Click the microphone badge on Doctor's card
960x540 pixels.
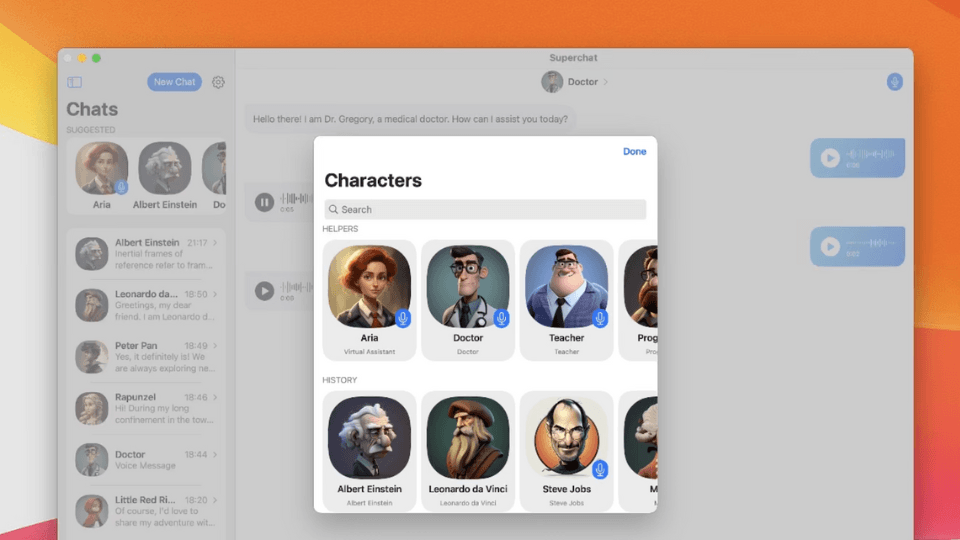pyautogui.click(x=501, y=318)
